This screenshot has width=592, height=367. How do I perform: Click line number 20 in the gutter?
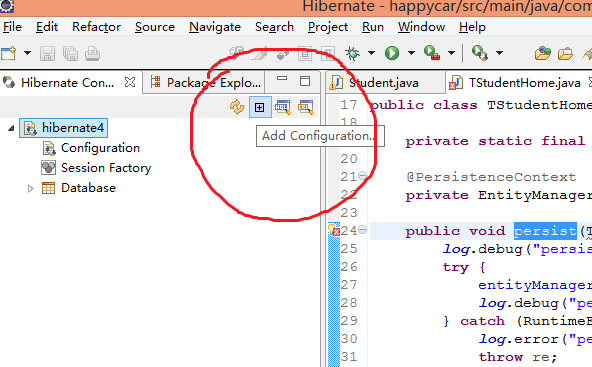(348, 159)
